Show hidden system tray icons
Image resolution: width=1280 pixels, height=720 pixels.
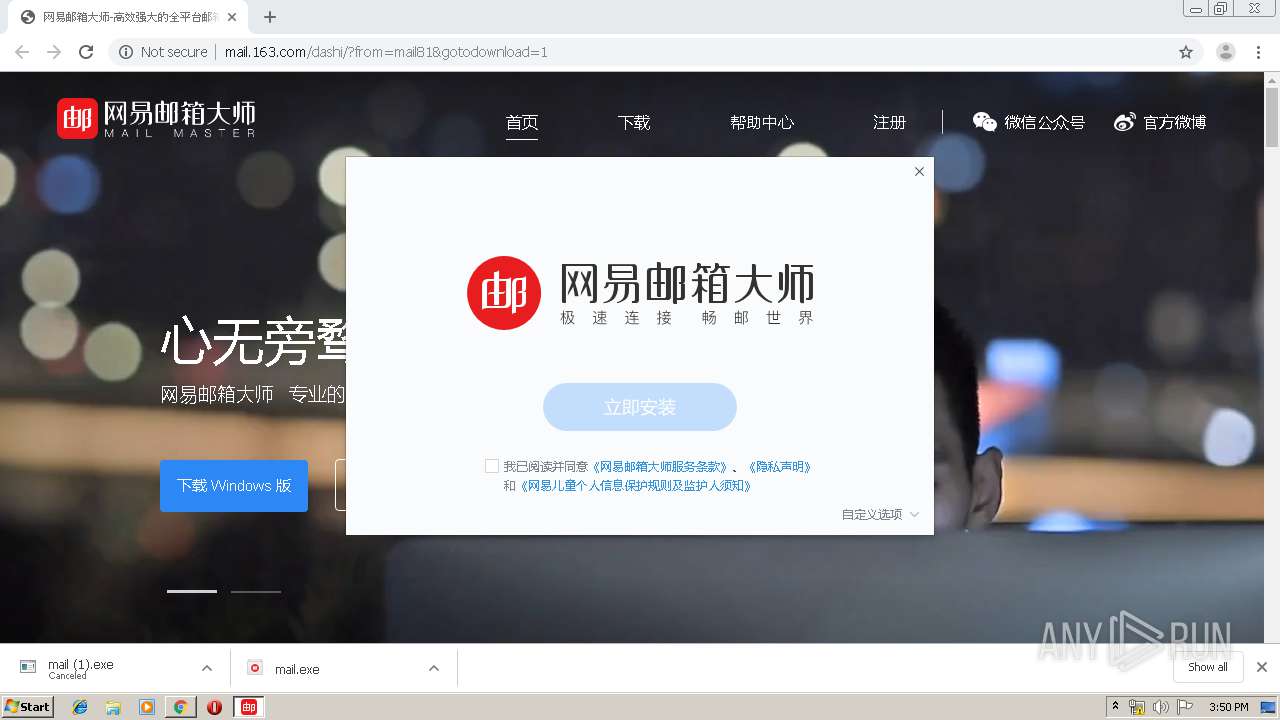coord(1115,707)
